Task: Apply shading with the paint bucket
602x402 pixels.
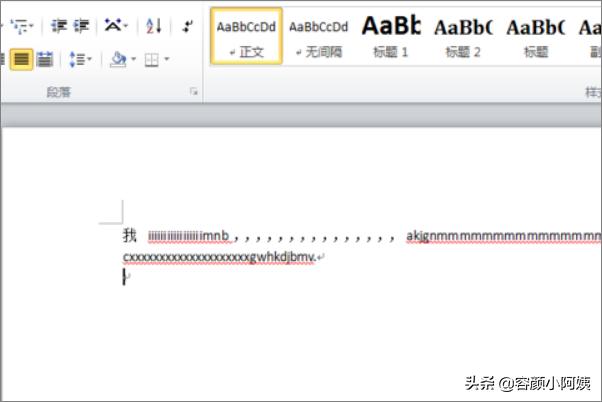Action: (116, 60)
